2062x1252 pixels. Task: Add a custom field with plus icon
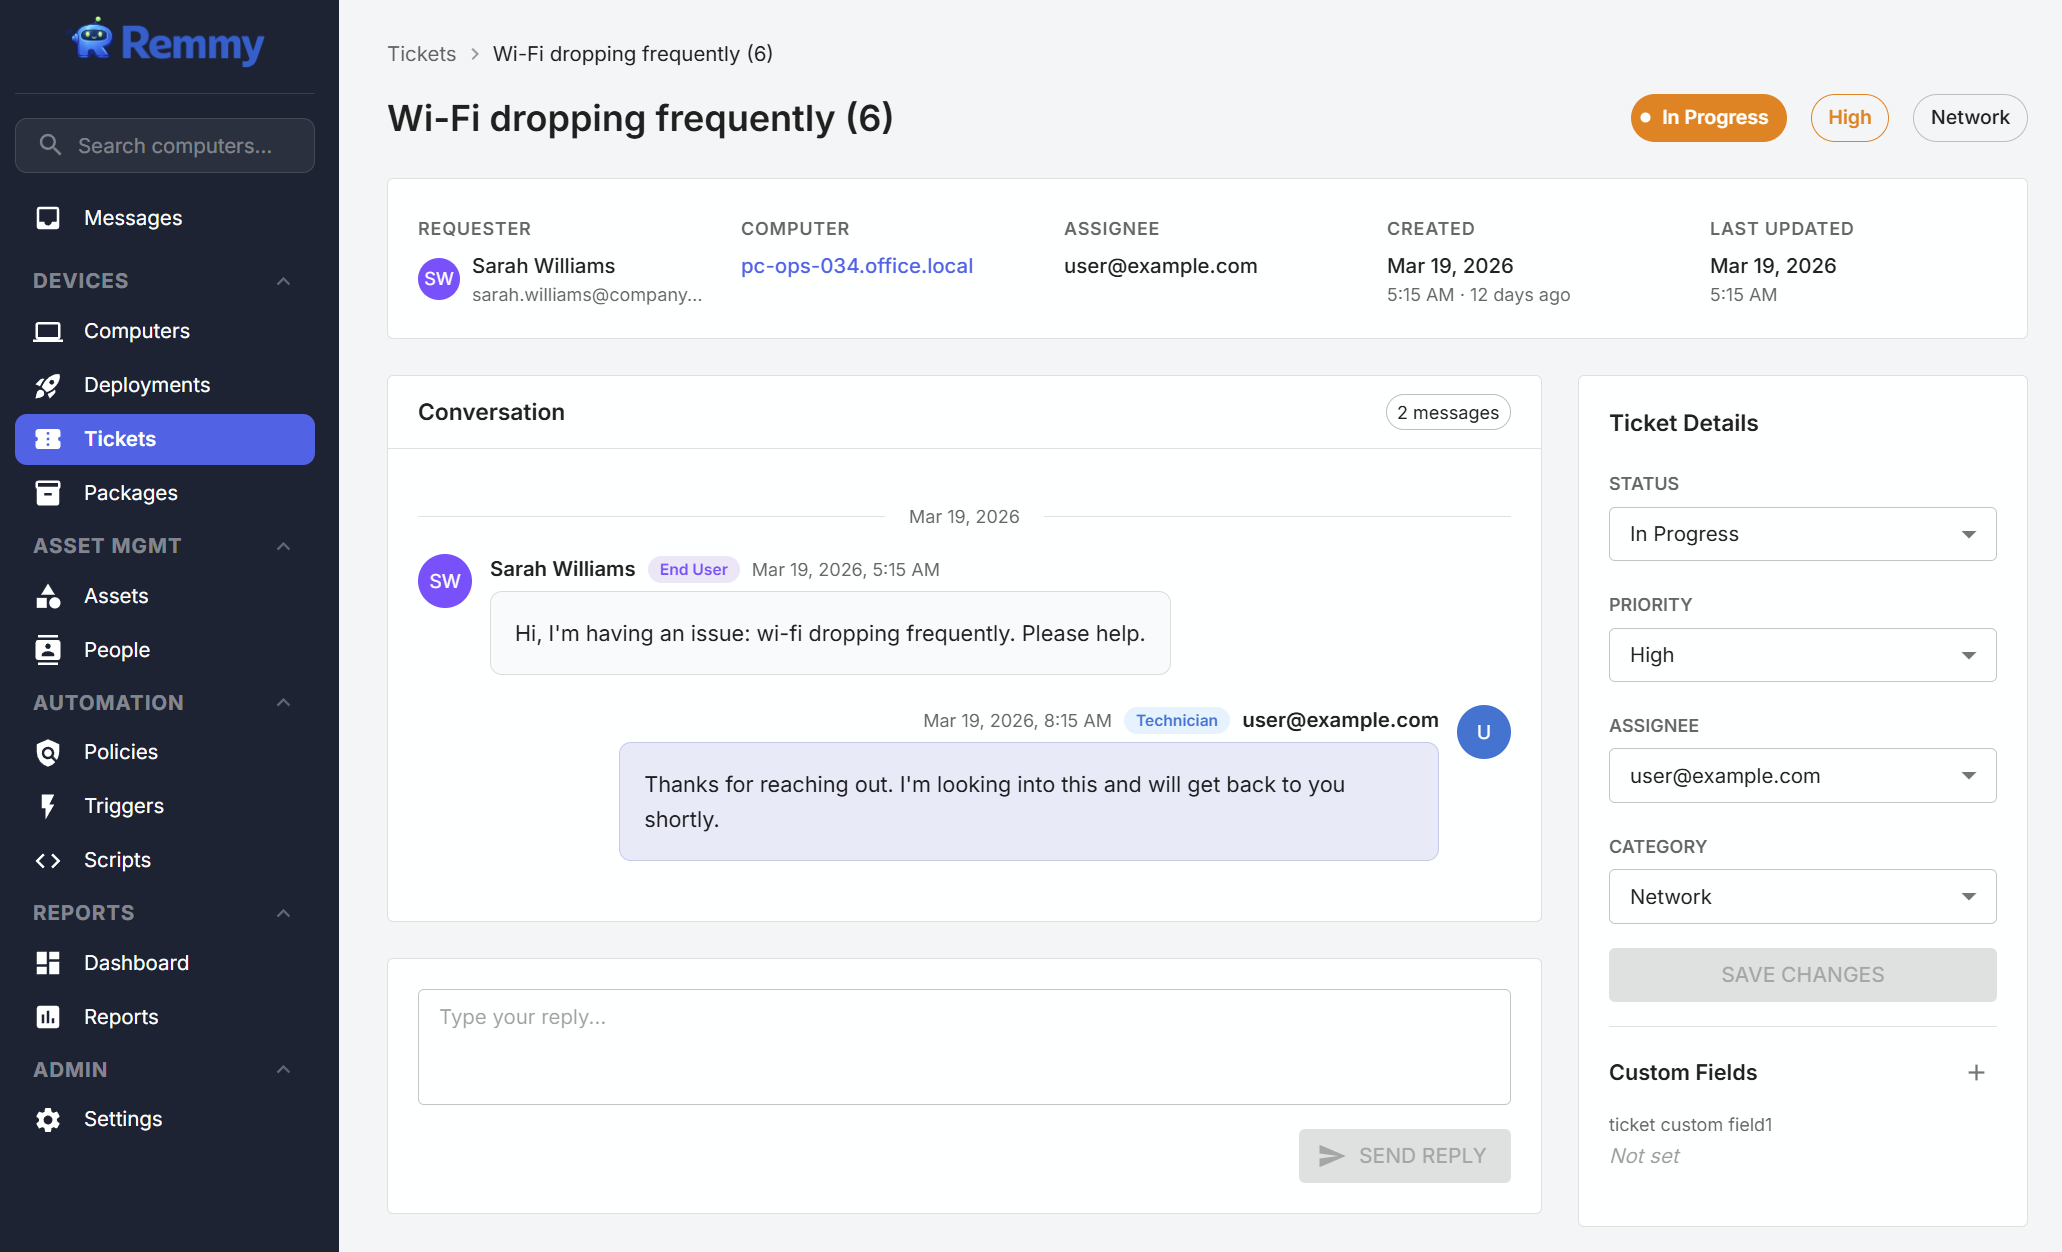(1976, 1072)
